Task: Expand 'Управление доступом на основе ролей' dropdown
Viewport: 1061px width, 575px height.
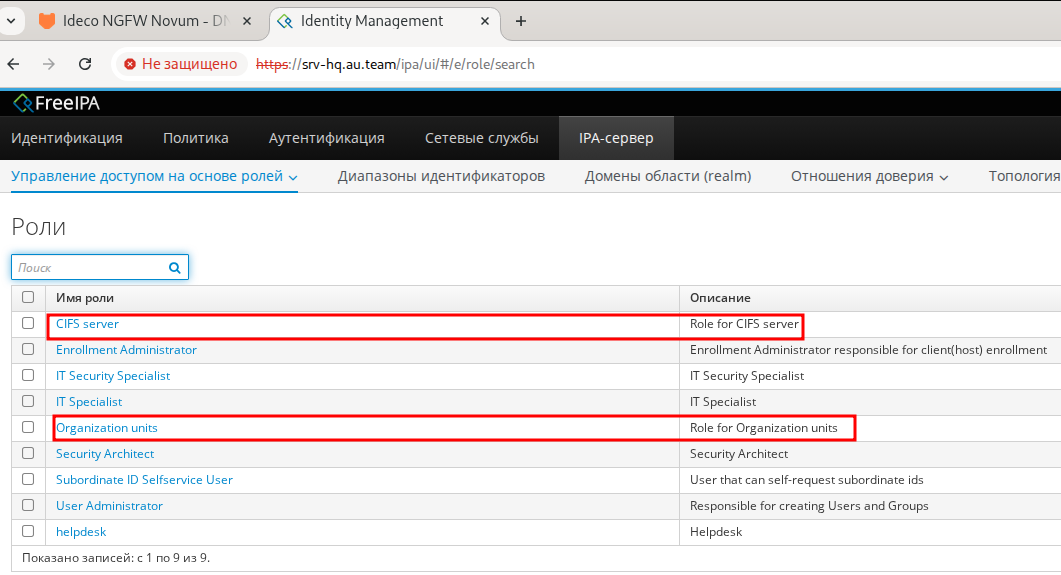Action: (x=155, y=176)
